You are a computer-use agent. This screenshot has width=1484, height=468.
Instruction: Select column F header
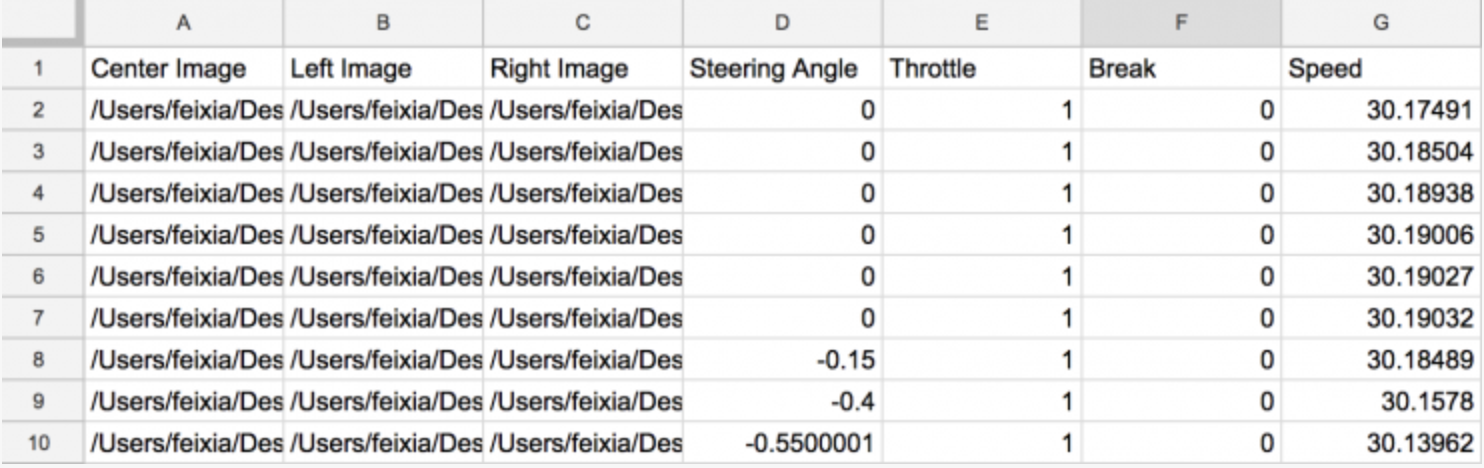point(1182,23)
